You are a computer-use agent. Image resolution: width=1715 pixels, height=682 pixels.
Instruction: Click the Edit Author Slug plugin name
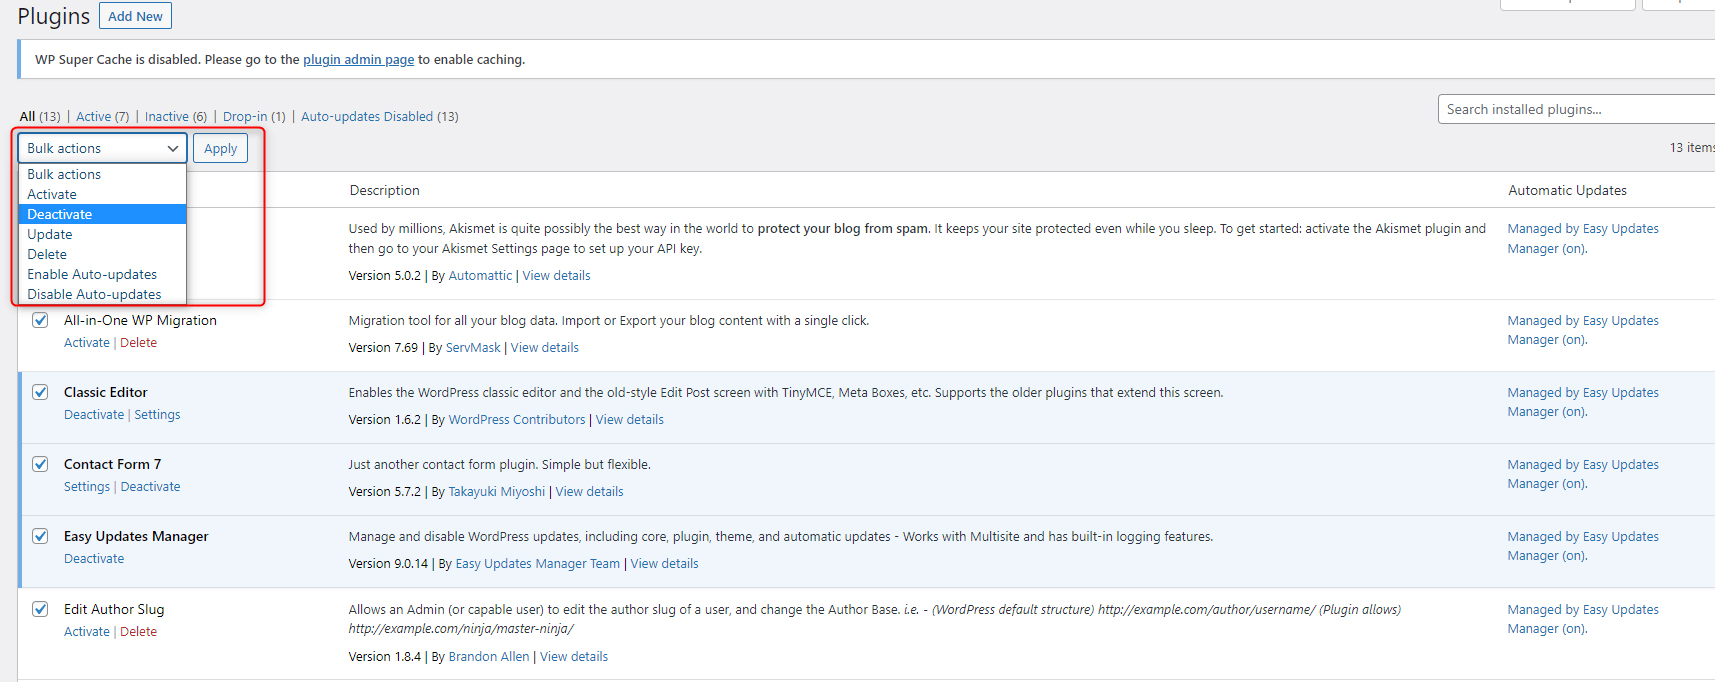point(114,609)
